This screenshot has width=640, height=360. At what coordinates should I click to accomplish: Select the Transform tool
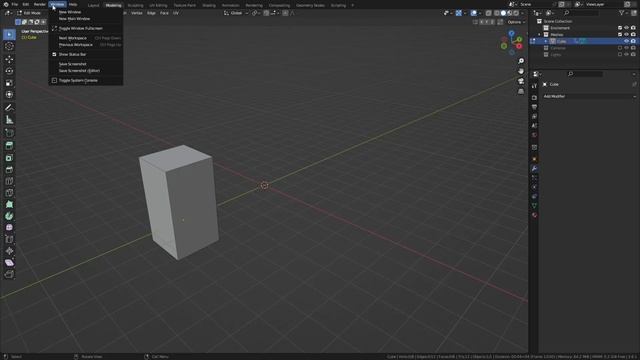(9, 95)
